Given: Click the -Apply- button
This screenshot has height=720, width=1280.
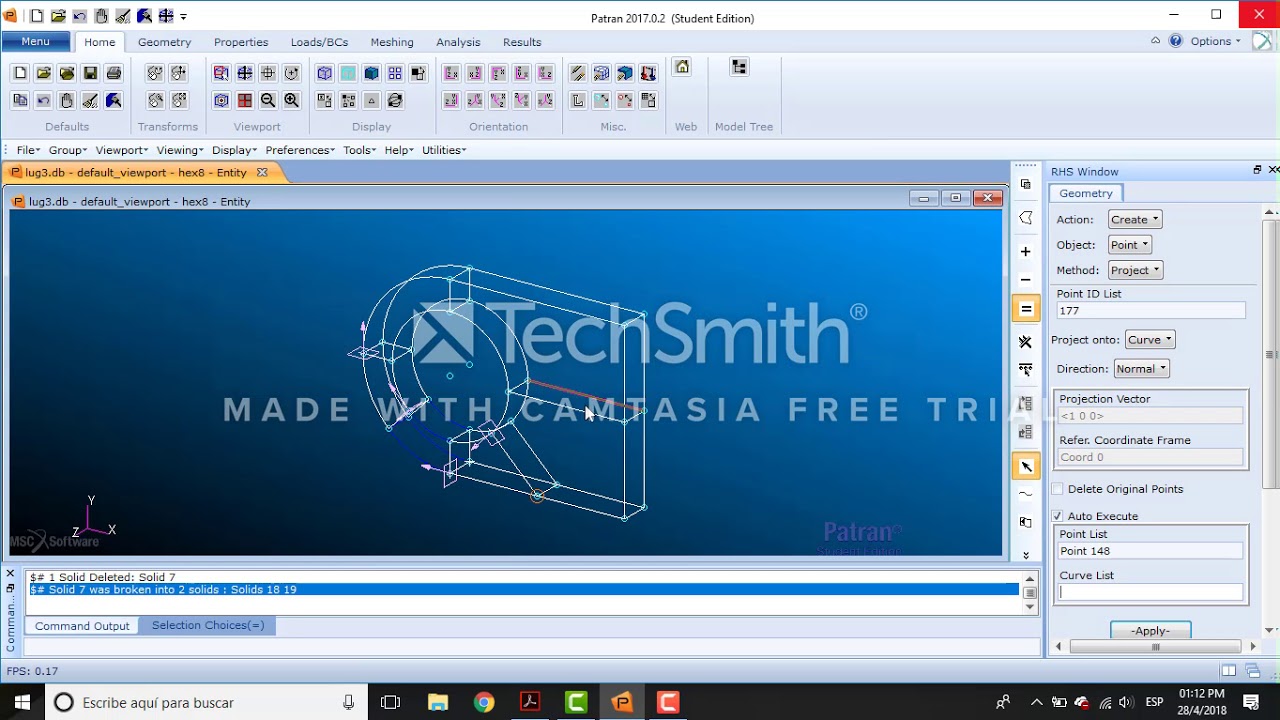Looking at the screenshot, I should coord(1150,630).
